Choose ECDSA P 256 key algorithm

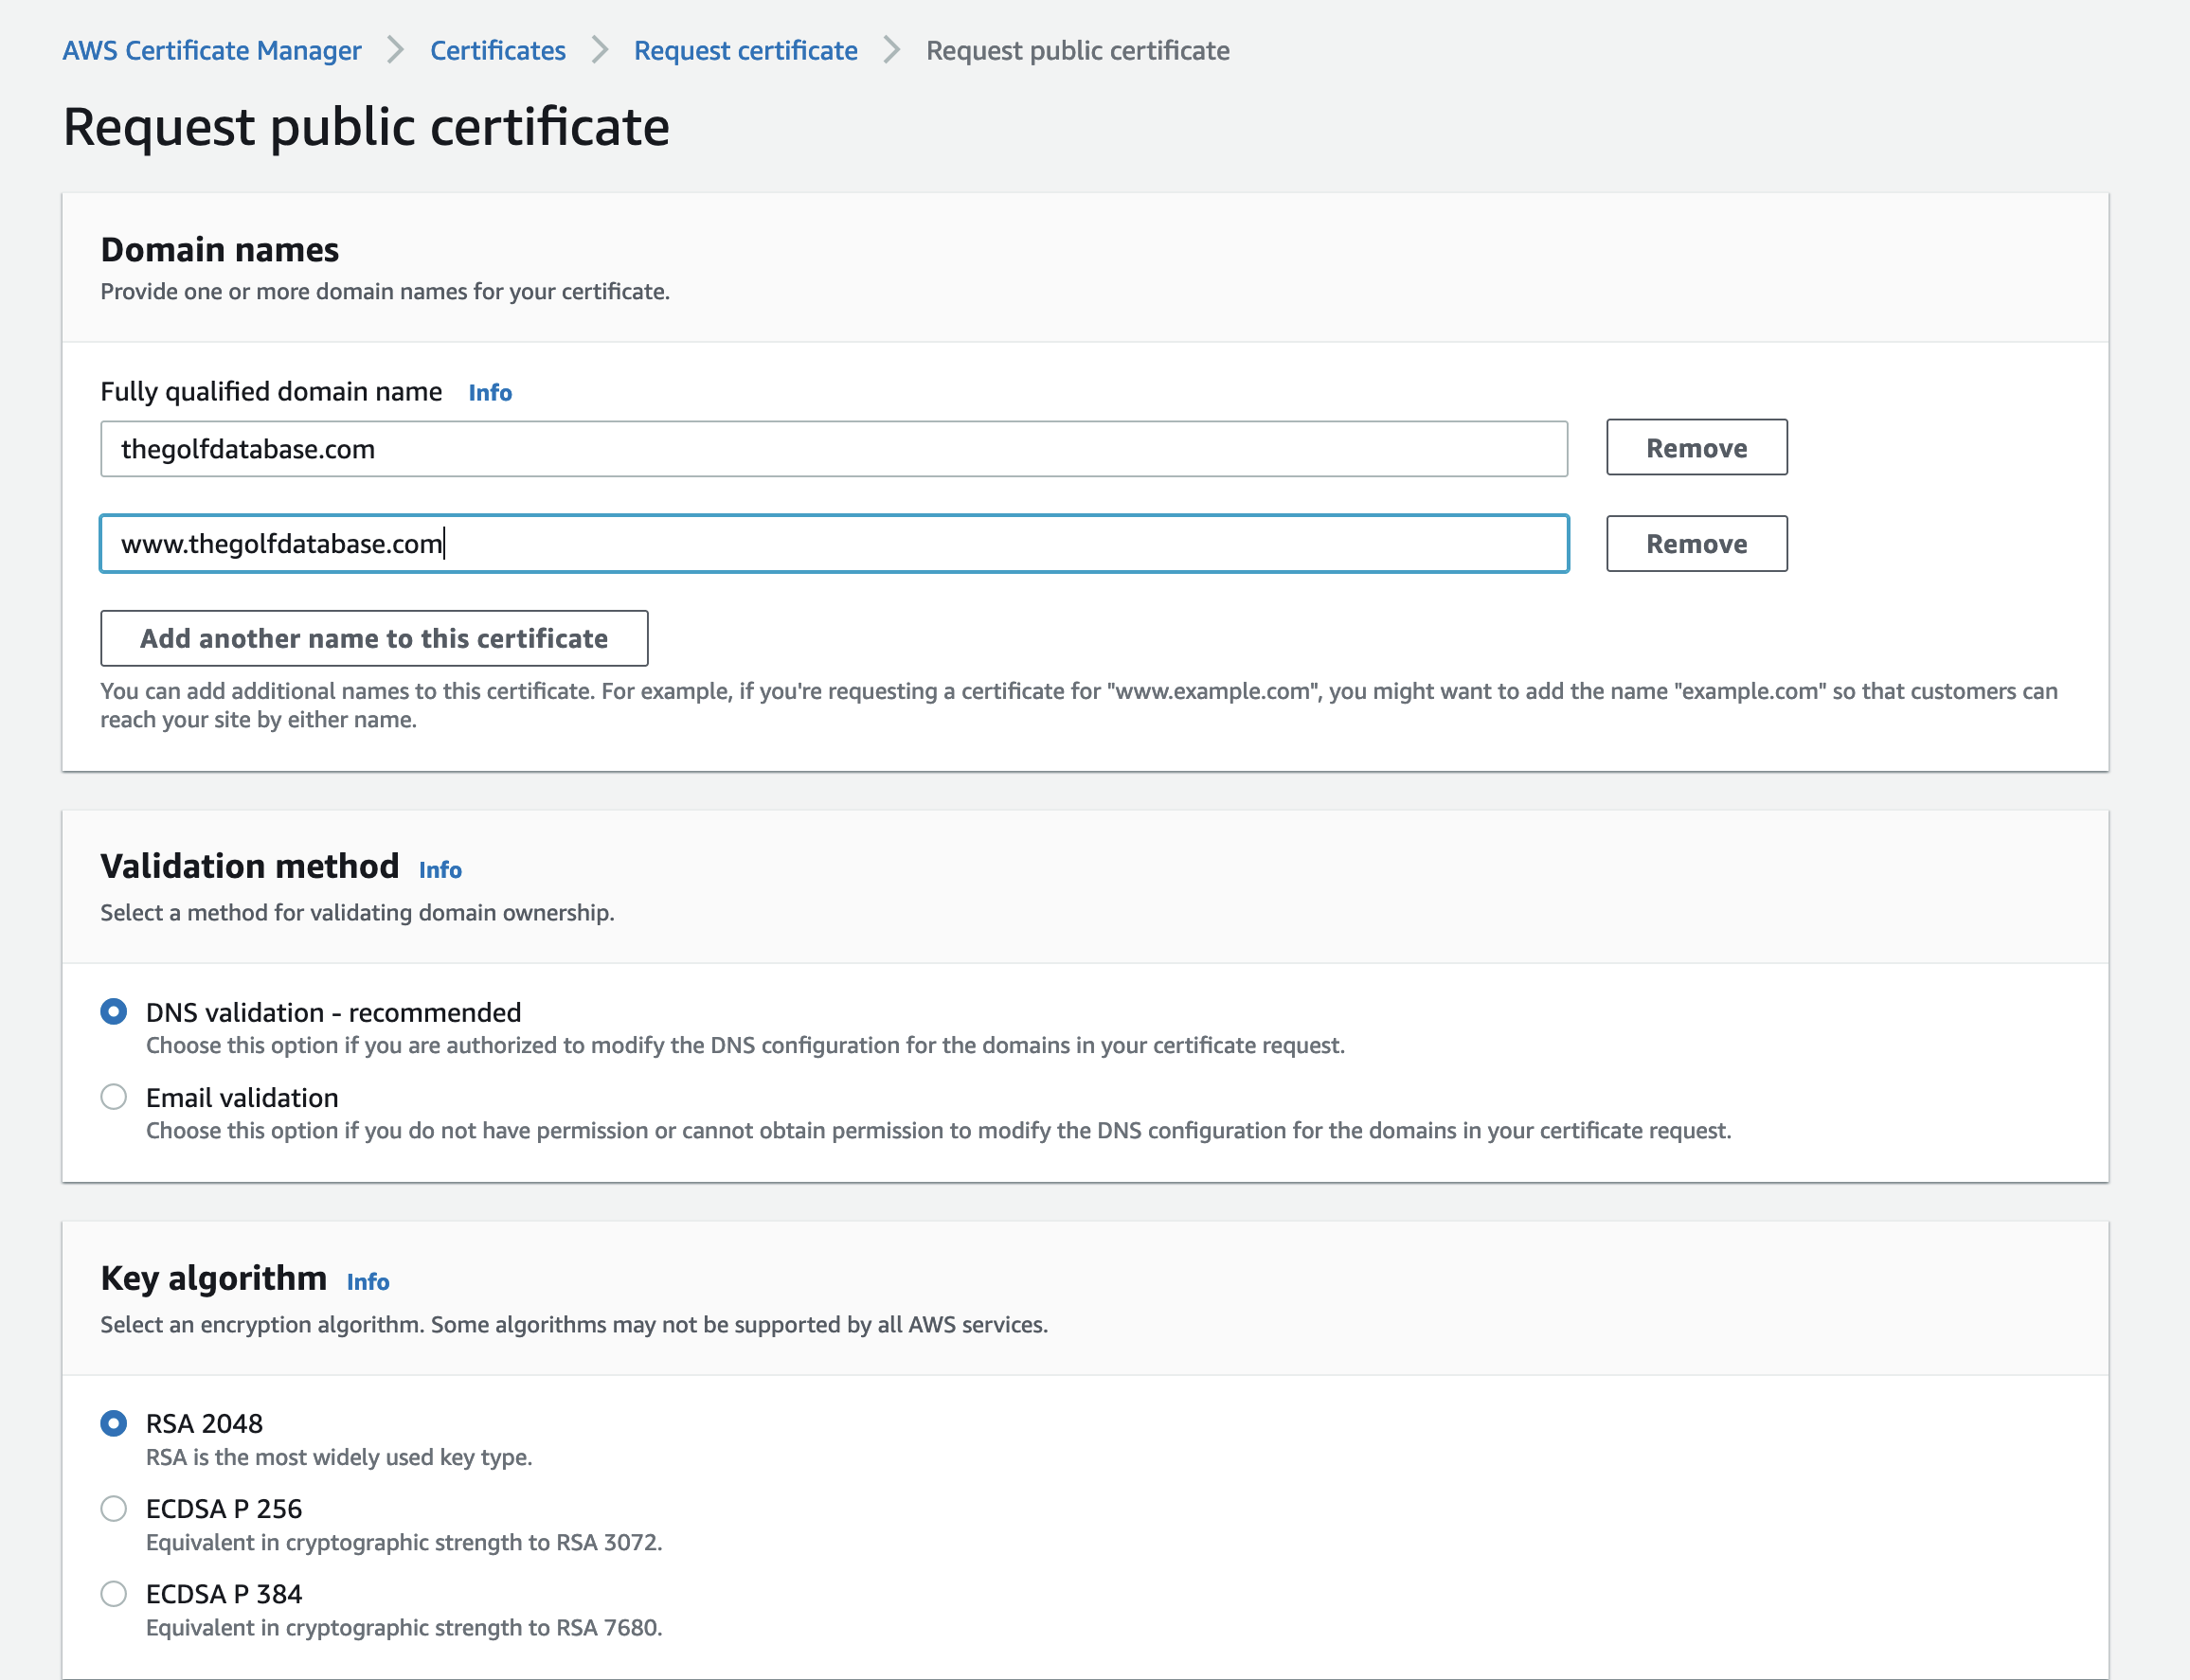(x=114, y=1508)
